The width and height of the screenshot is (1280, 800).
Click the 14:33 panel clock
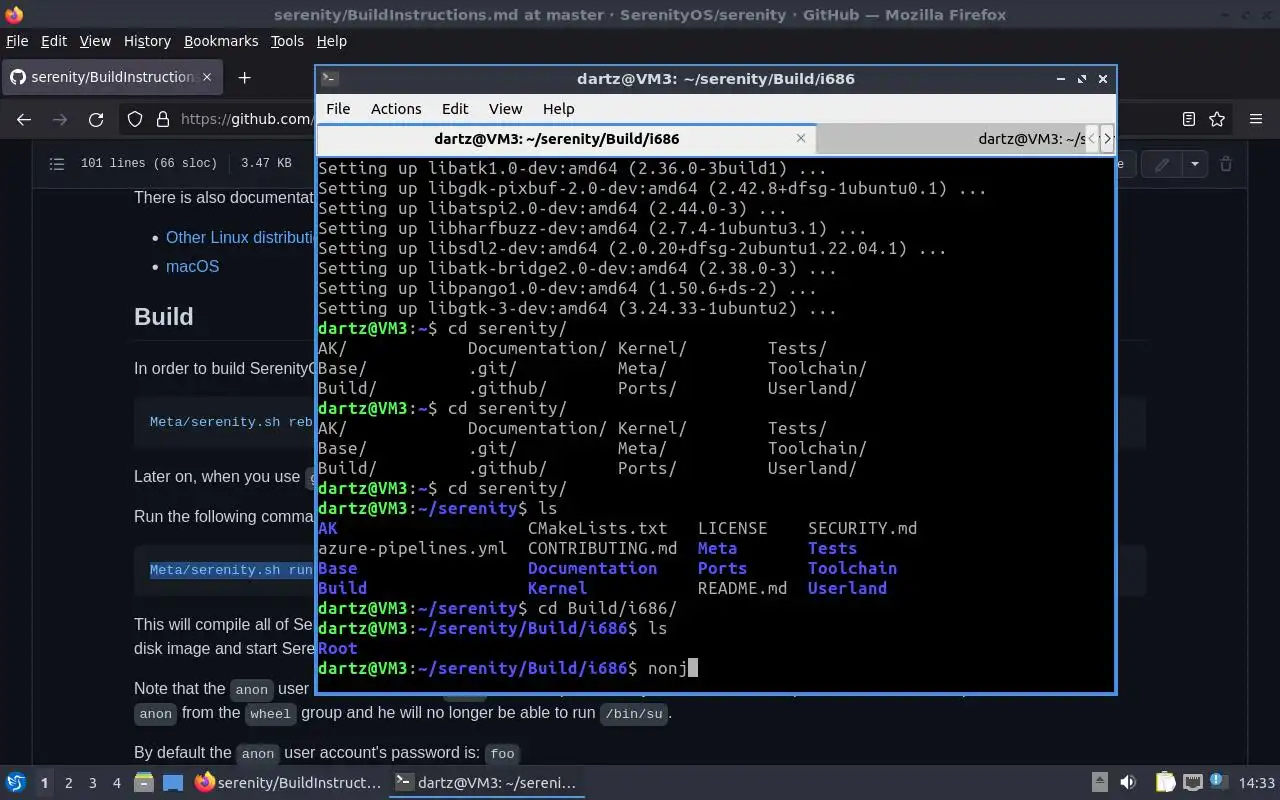click(x=1257, y=782)
